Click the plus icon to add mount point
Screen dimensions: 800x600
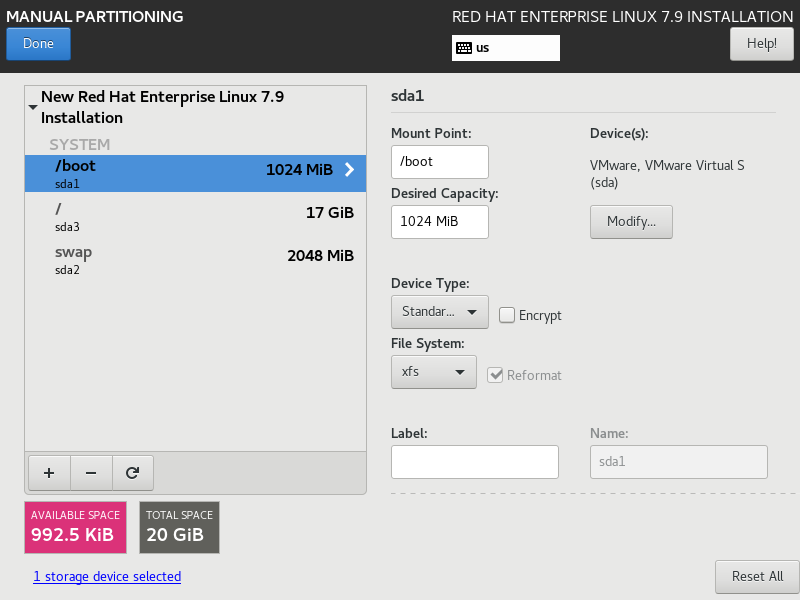(49, 473)
